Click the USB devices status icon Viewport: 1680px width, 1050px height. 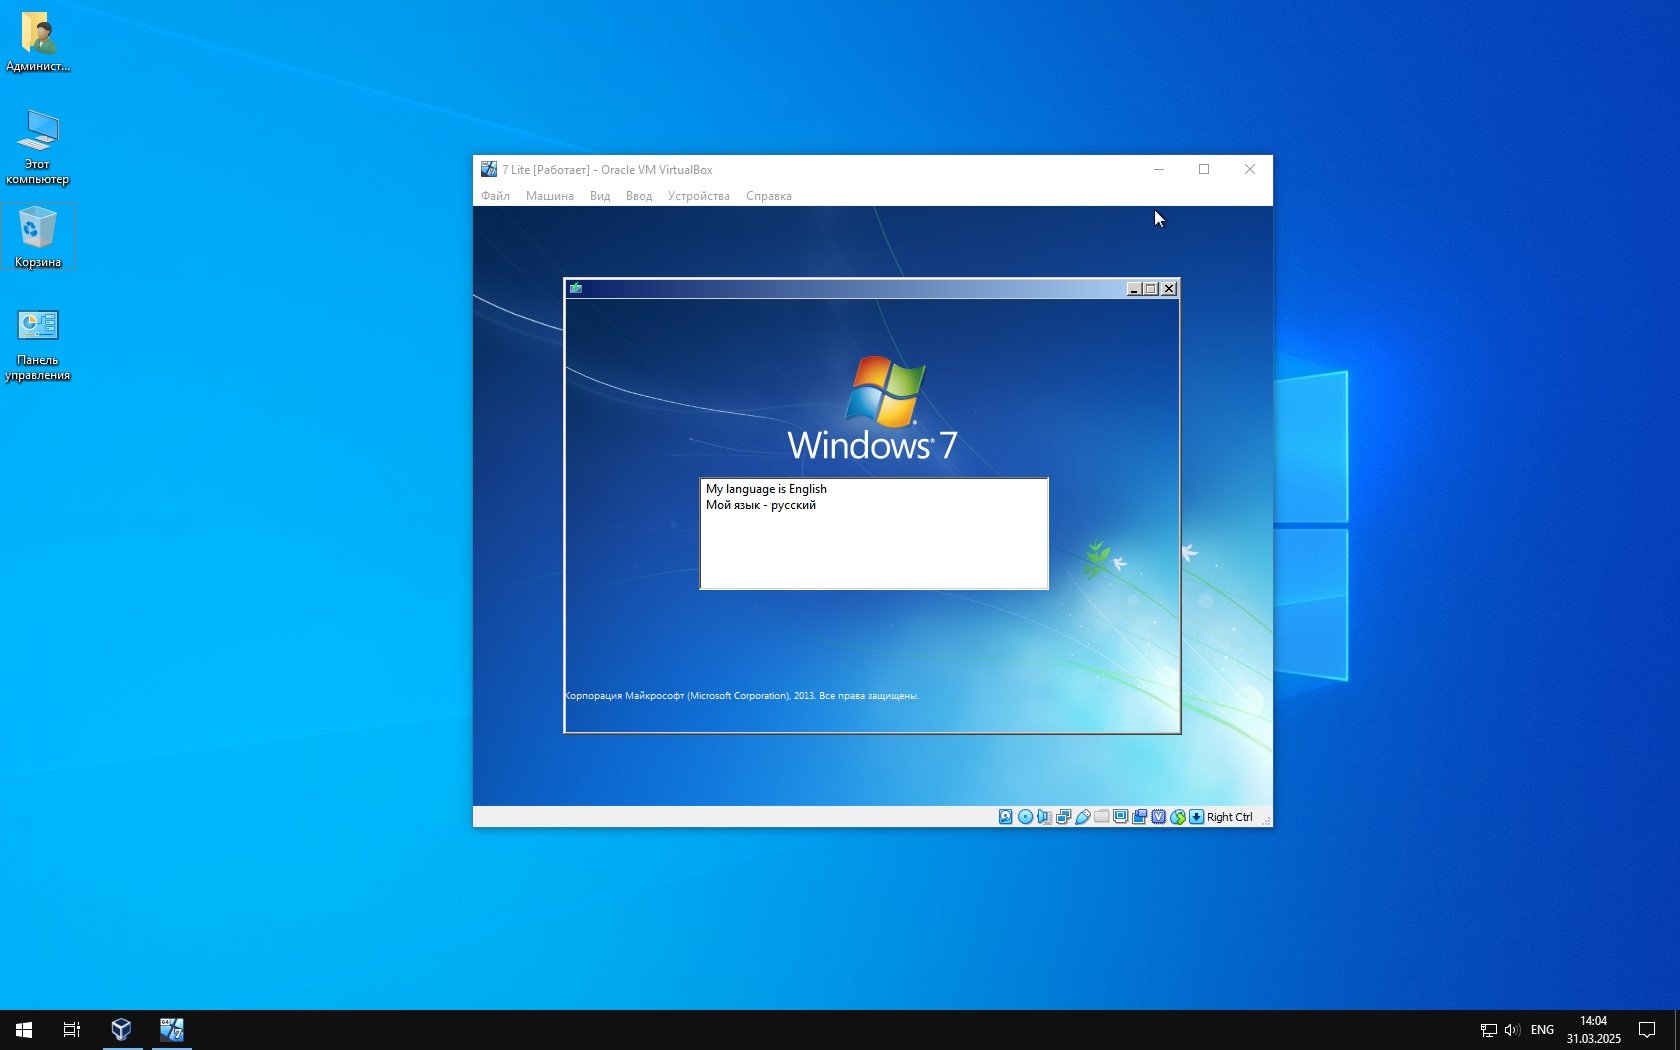1082,817
